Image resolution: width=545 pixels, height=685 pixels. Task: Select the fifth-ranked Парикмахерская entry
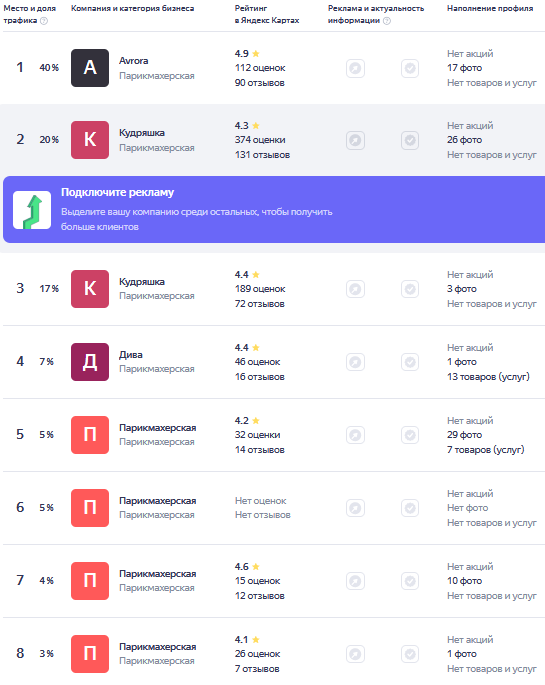click(x=158, y=428)
